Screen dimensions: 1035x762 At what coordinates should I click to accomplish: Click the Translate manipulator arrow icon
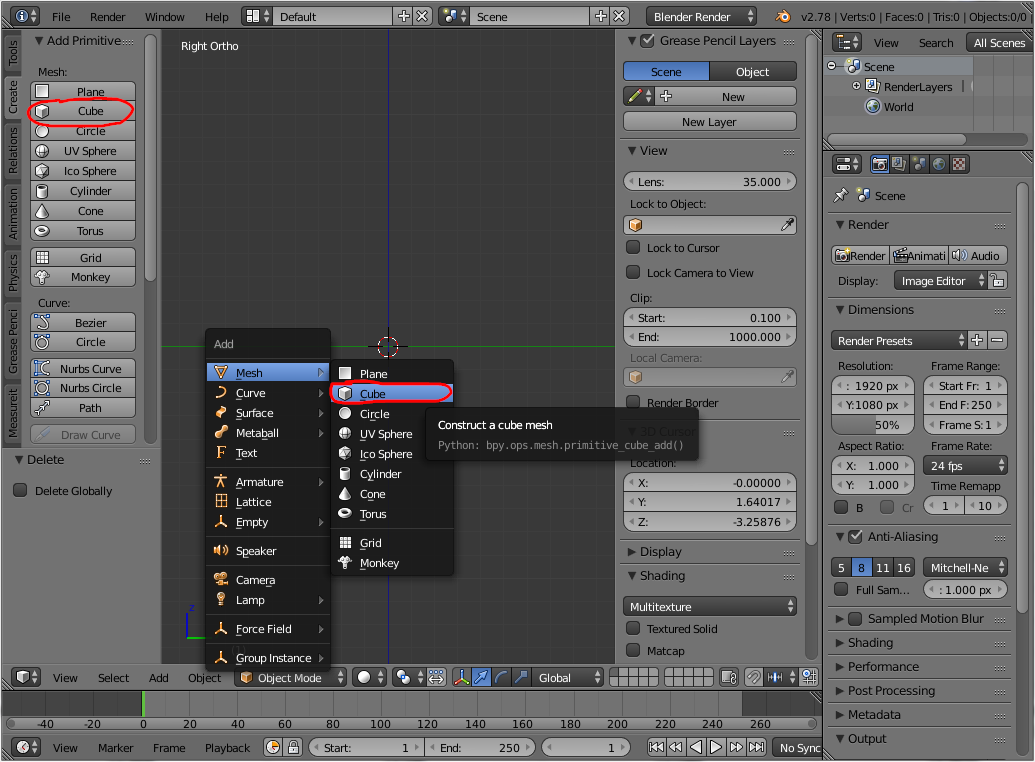(479, 677)
